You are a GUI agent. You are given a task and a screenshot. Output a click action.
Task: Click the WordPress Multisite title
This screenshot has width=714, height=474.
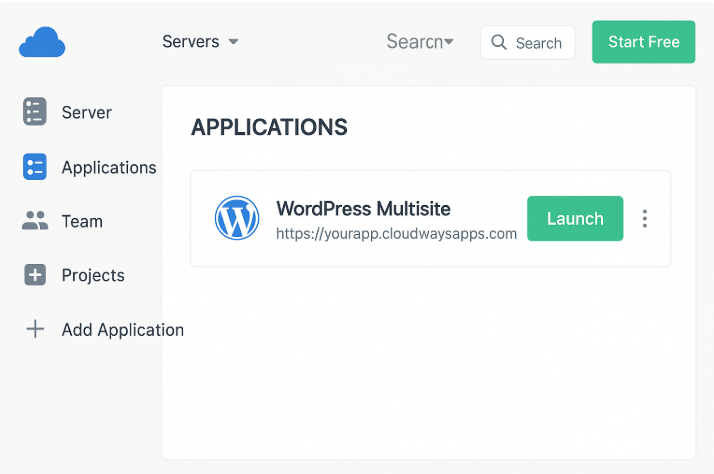click(x=363, y=209)
